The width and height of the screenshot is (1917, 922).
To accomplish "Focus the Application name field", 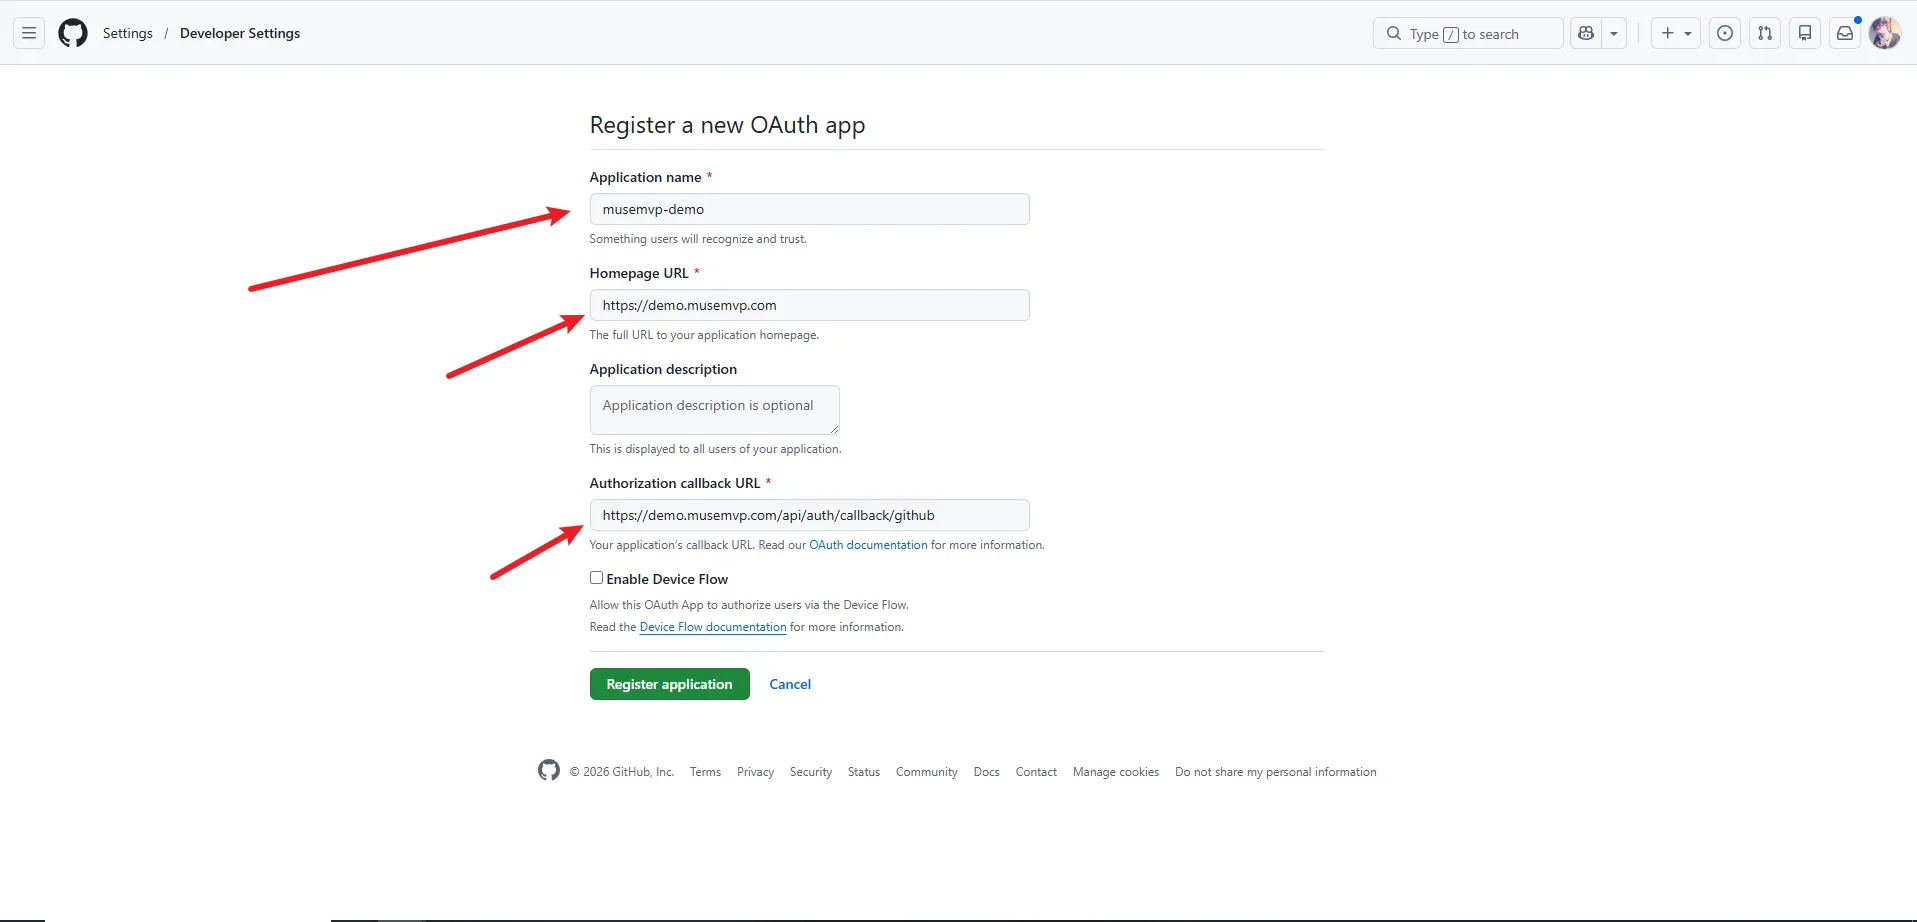I will (x=809, y=209).
